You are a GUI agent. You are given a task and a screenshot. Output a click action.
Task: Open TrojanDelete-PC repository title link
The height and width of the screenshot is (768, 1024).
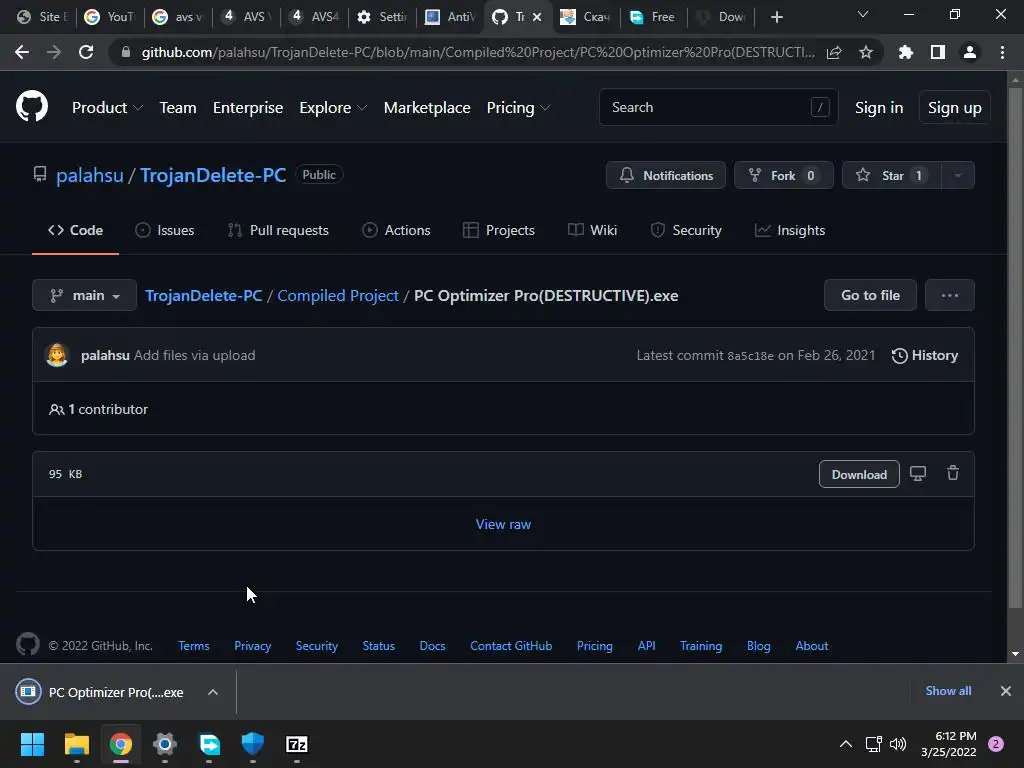213,175
